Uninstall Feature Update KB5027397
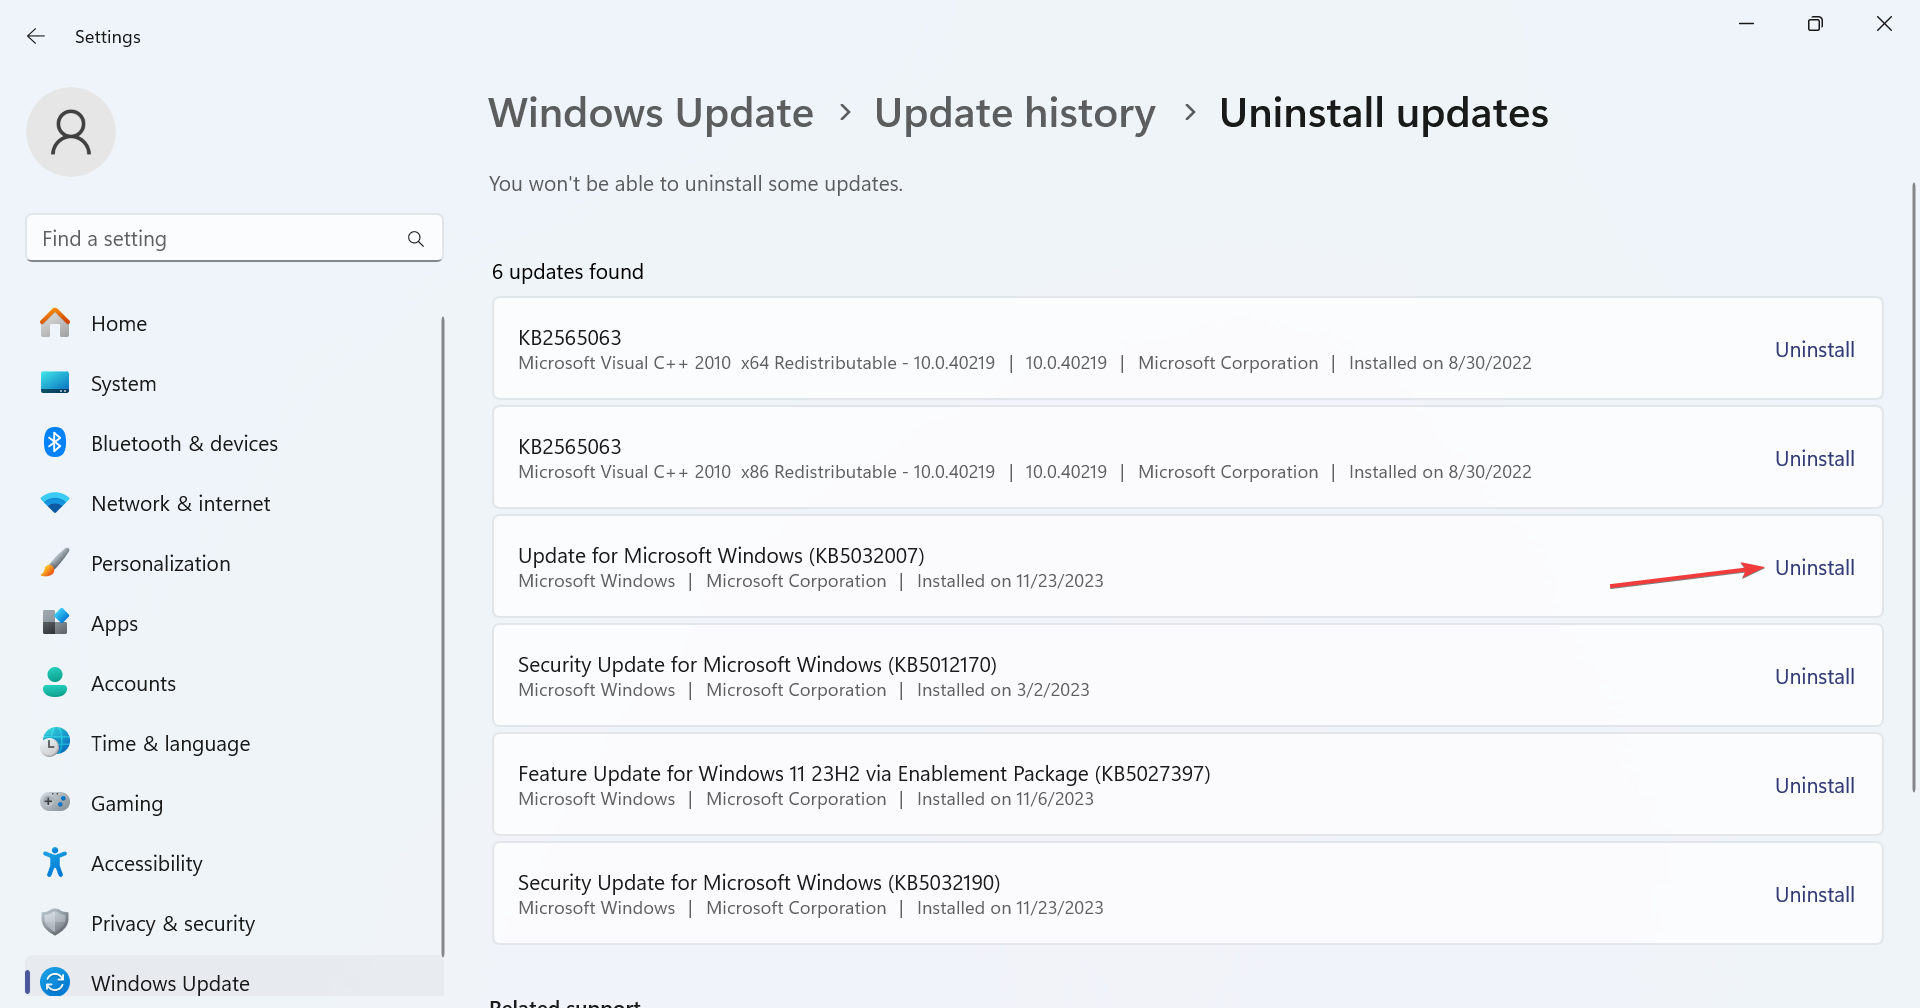The image size is (1920, 1008). click(1814, 786)
